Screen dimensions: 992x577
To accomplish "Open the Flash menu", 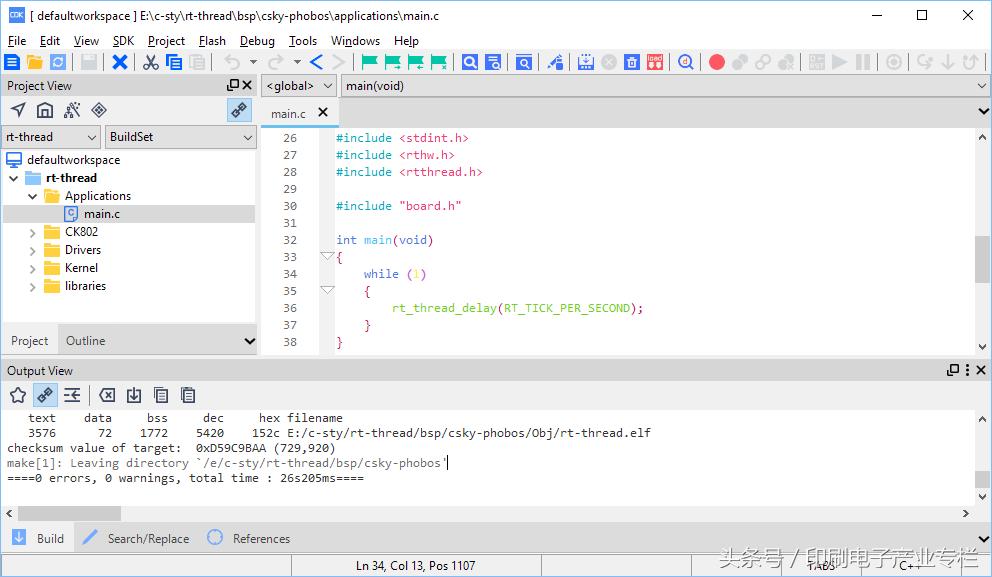I will click(x=212, y=41).
